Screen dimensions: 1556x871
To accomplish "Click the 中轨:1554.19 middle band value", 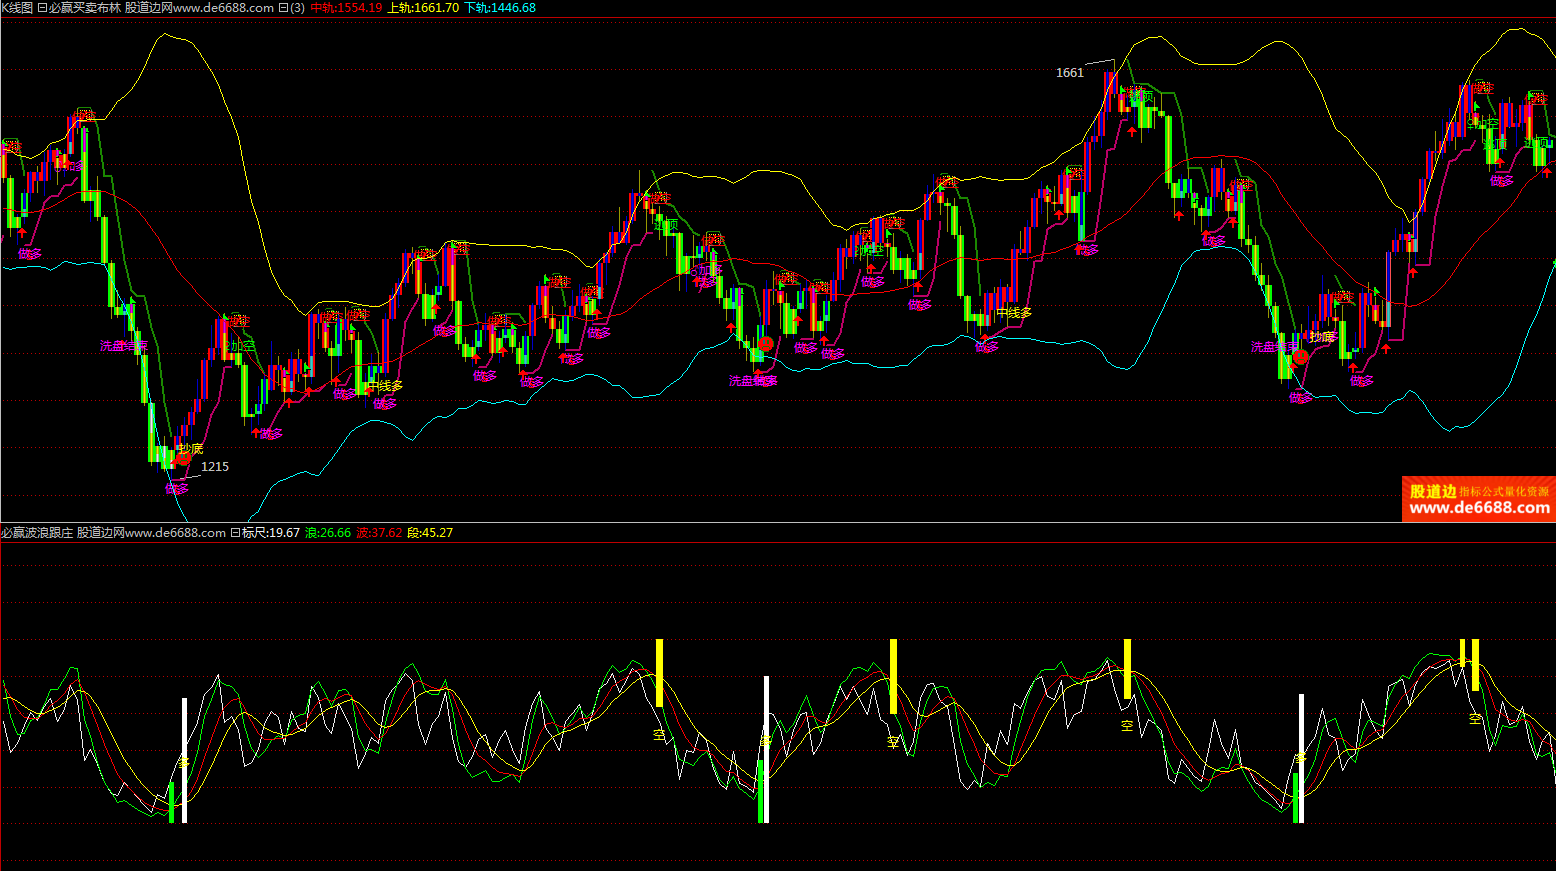I will click(x=346, y=7).
